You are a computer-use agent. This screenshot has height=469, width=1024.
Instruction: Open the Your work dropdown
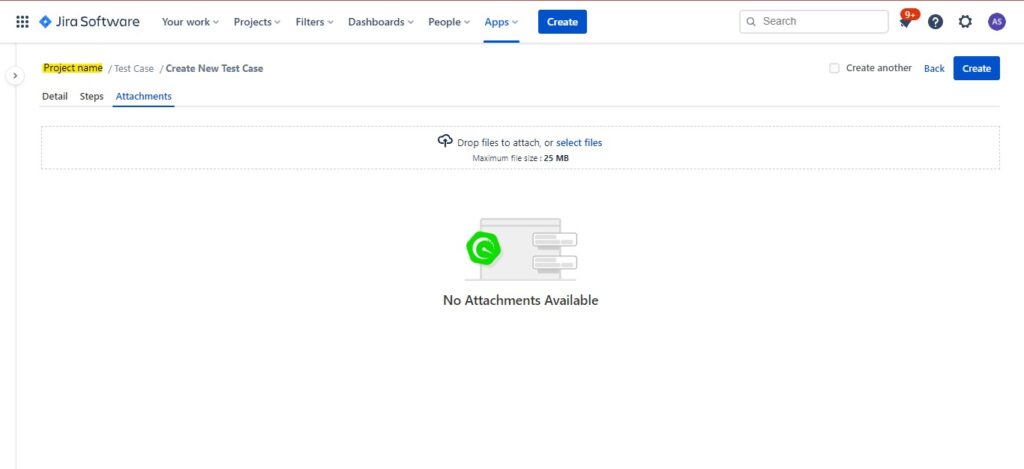click(190, 22)
